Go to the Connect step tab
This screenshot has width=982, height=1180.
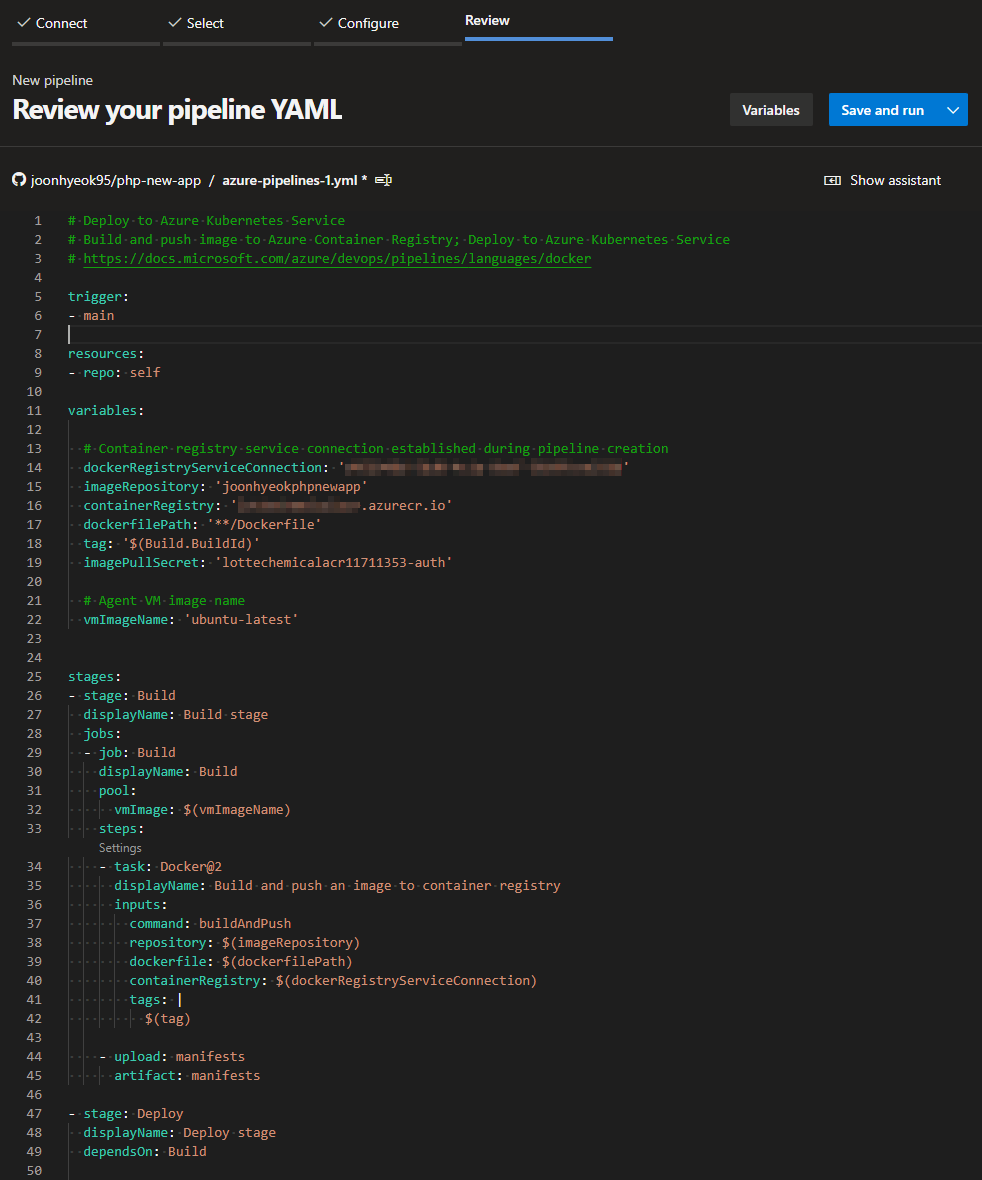[86, 23]
